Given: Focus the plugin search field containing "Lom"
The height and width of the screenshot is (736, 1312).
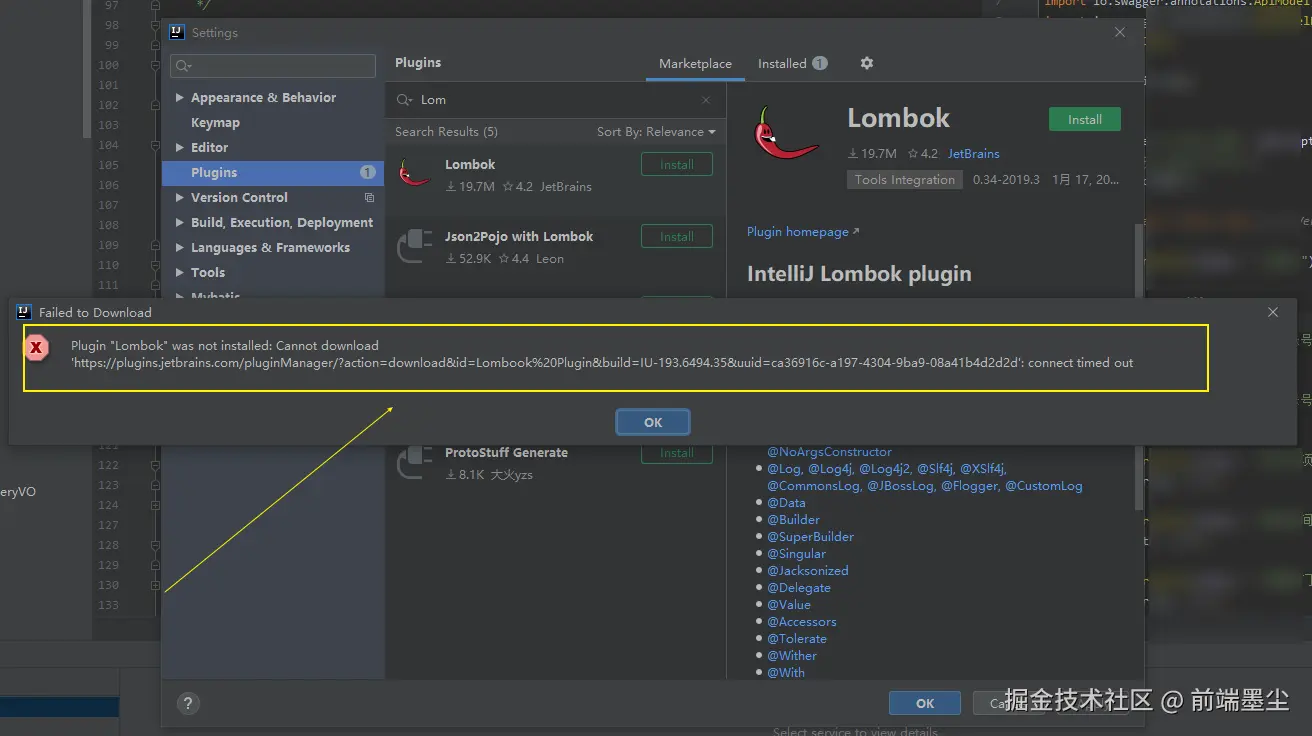Looking at the screenshot, I should (555, 100).
